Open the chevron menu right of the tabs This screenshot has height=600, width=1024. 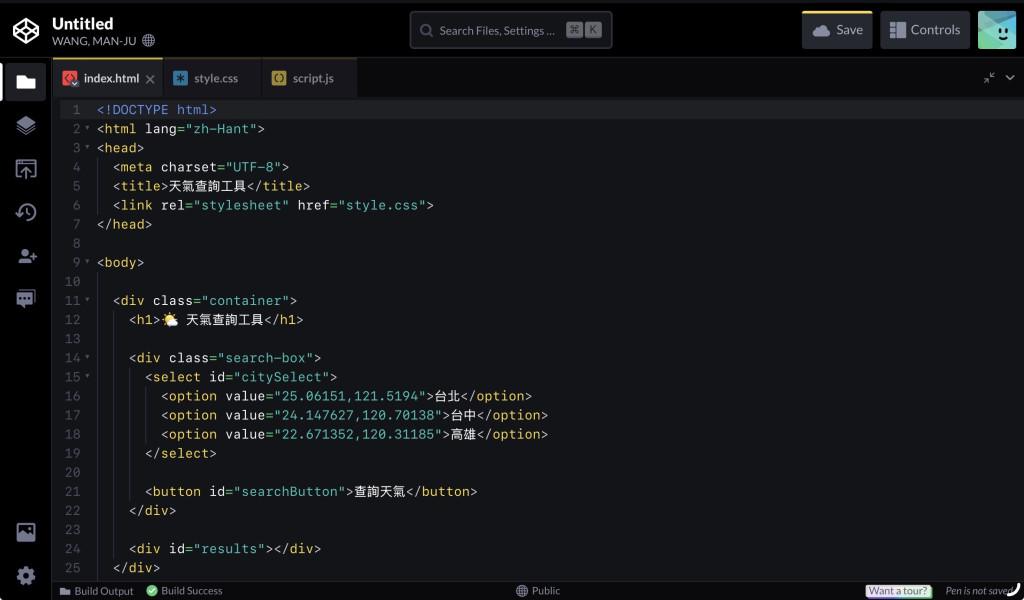1010,78
